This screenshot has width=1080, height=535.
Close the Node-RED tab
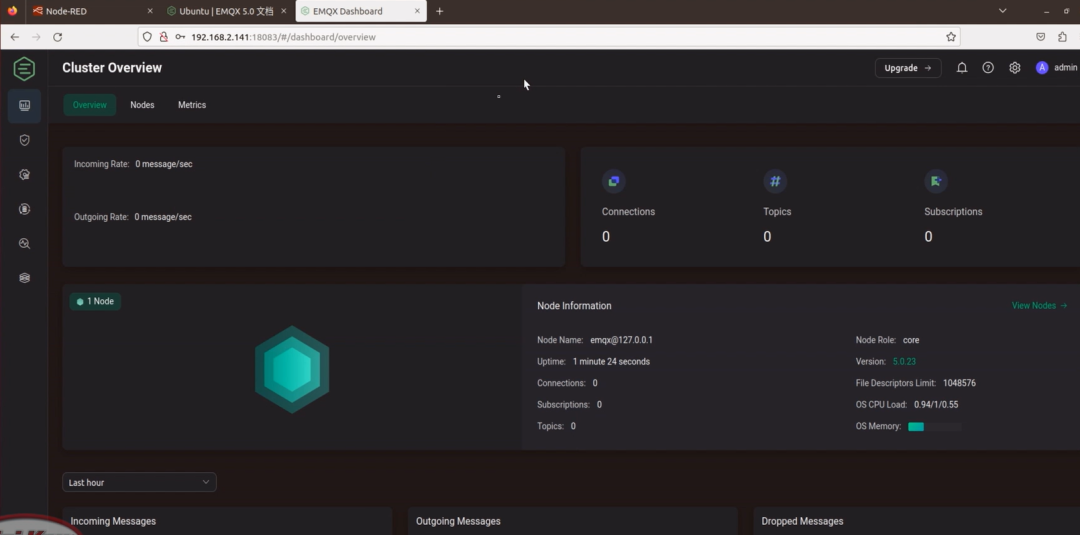pos(150,11)
